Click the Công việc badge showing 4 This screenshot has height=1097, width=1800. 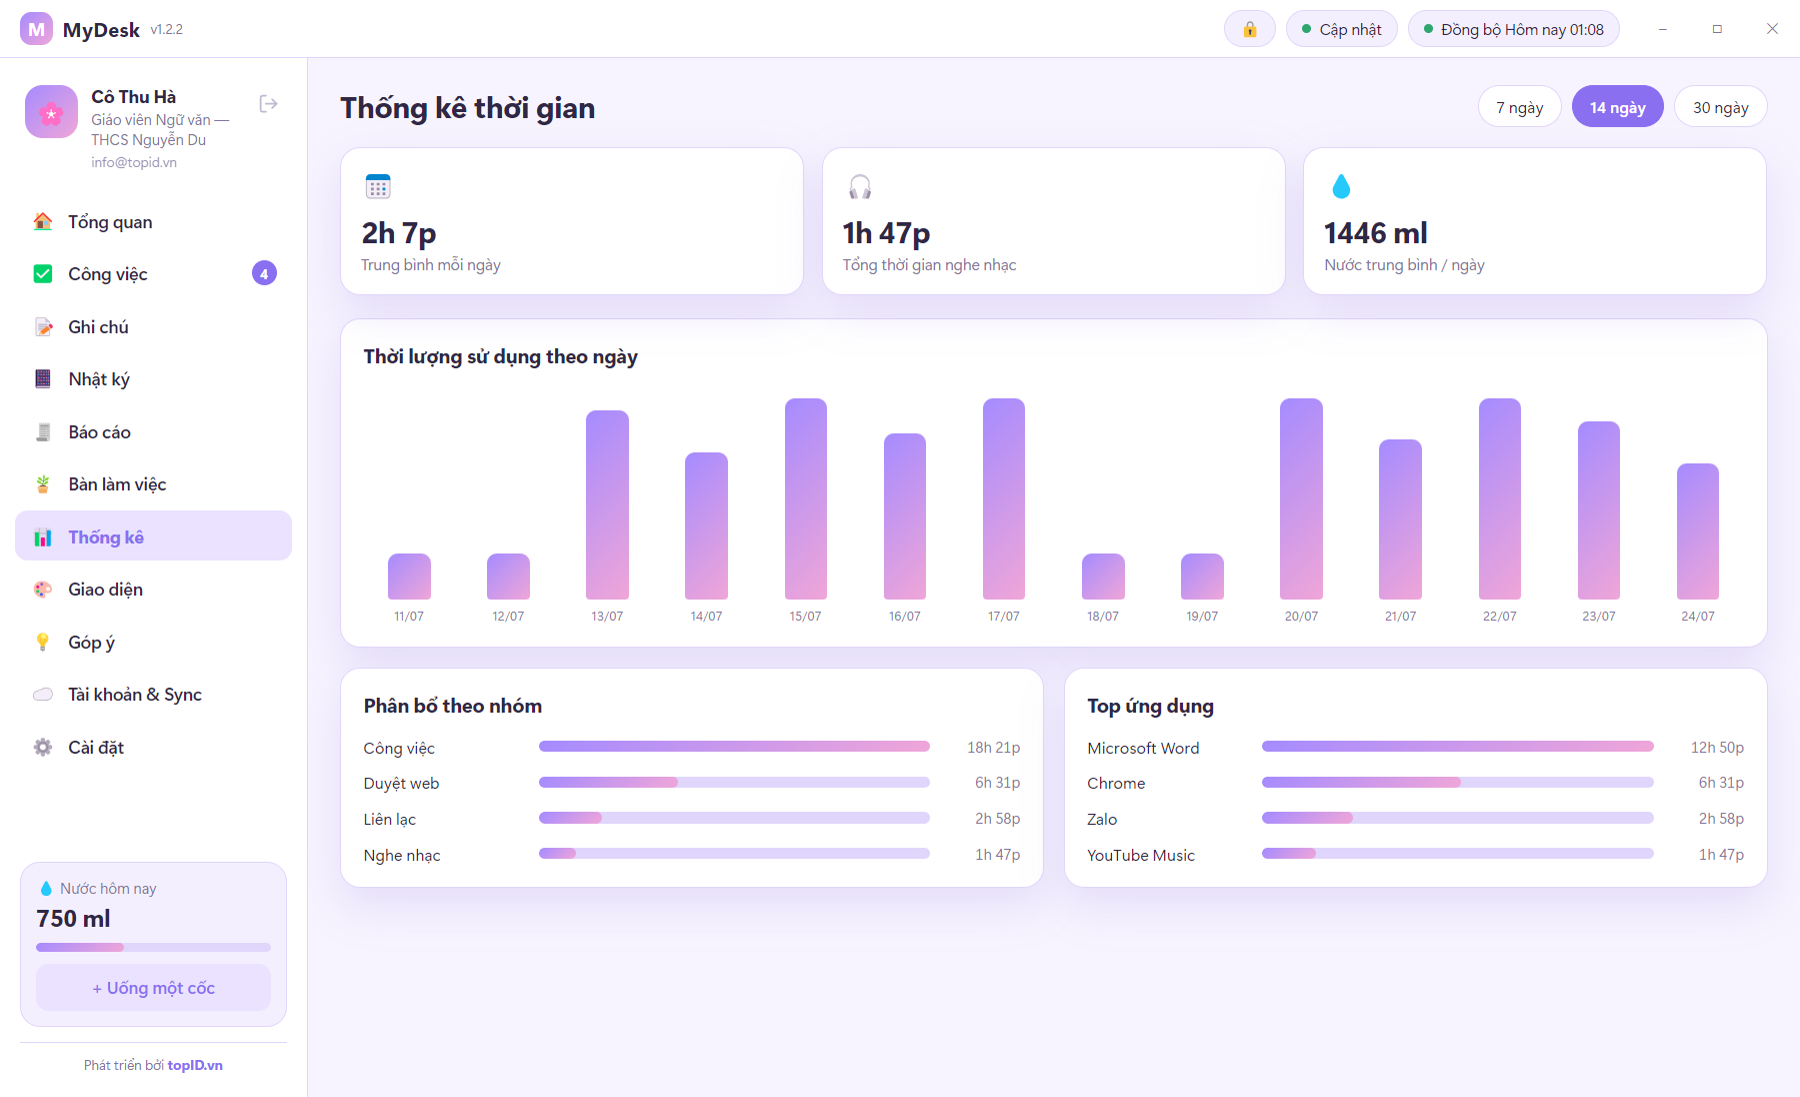click(x=264, y=274)
